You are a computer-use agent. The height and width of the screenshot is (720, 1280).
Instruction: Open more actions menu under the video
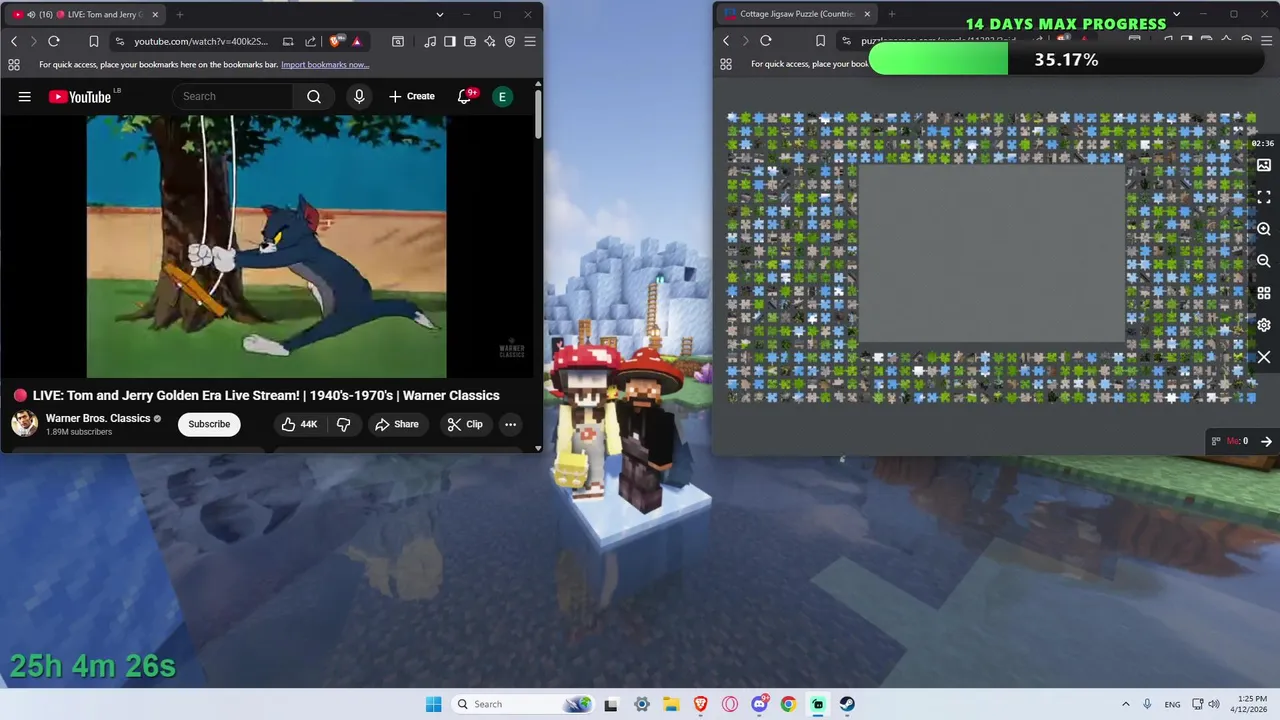point(510,424)
